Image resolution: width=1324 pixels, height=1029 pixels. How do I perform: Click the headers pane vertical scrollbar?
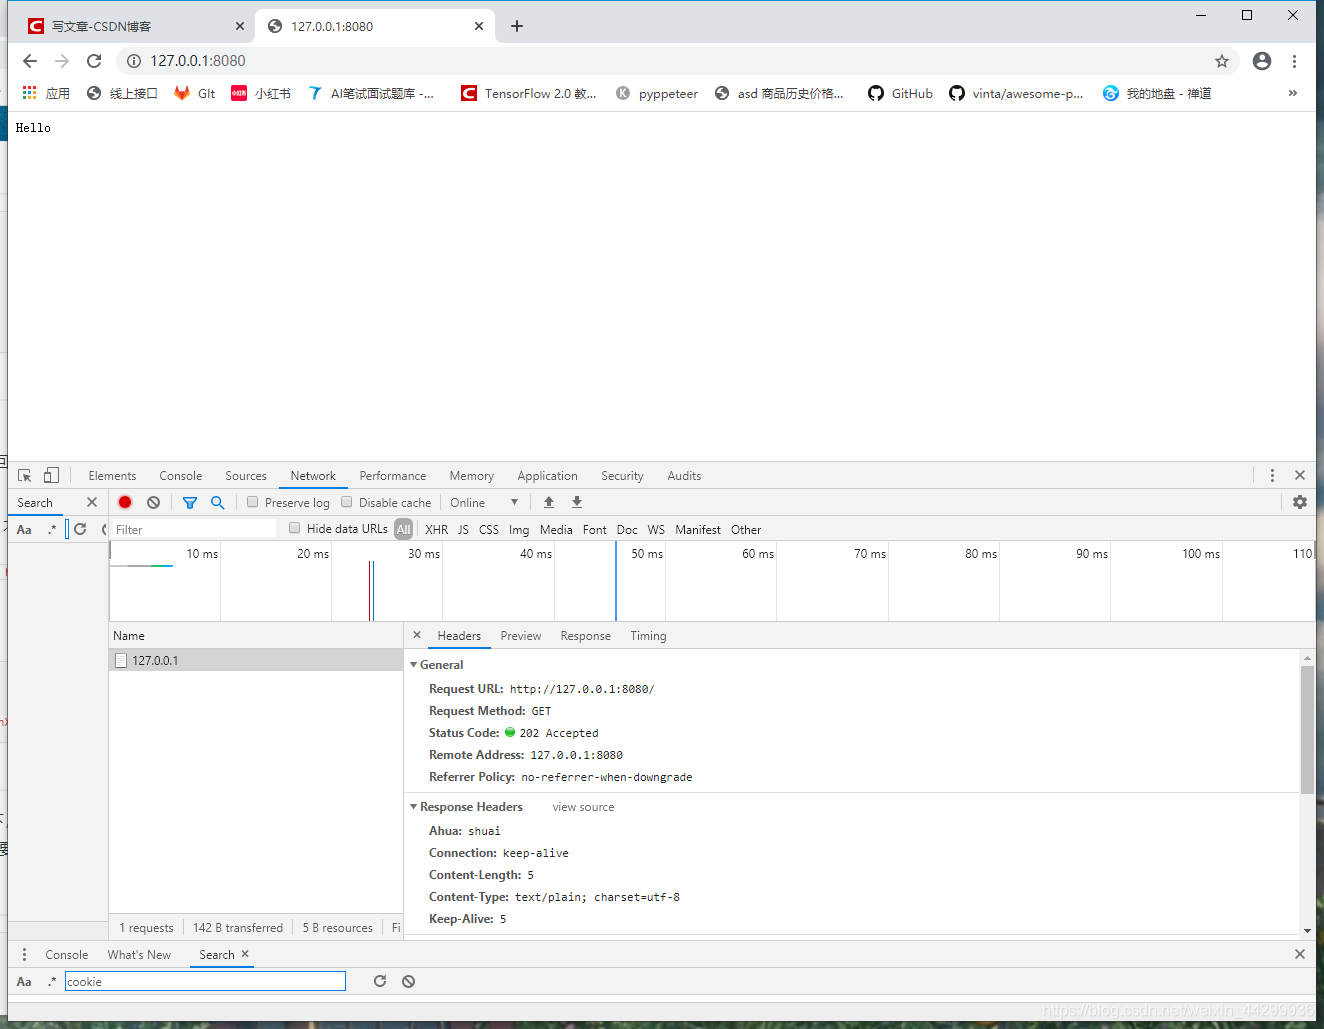coord(1307,730)
